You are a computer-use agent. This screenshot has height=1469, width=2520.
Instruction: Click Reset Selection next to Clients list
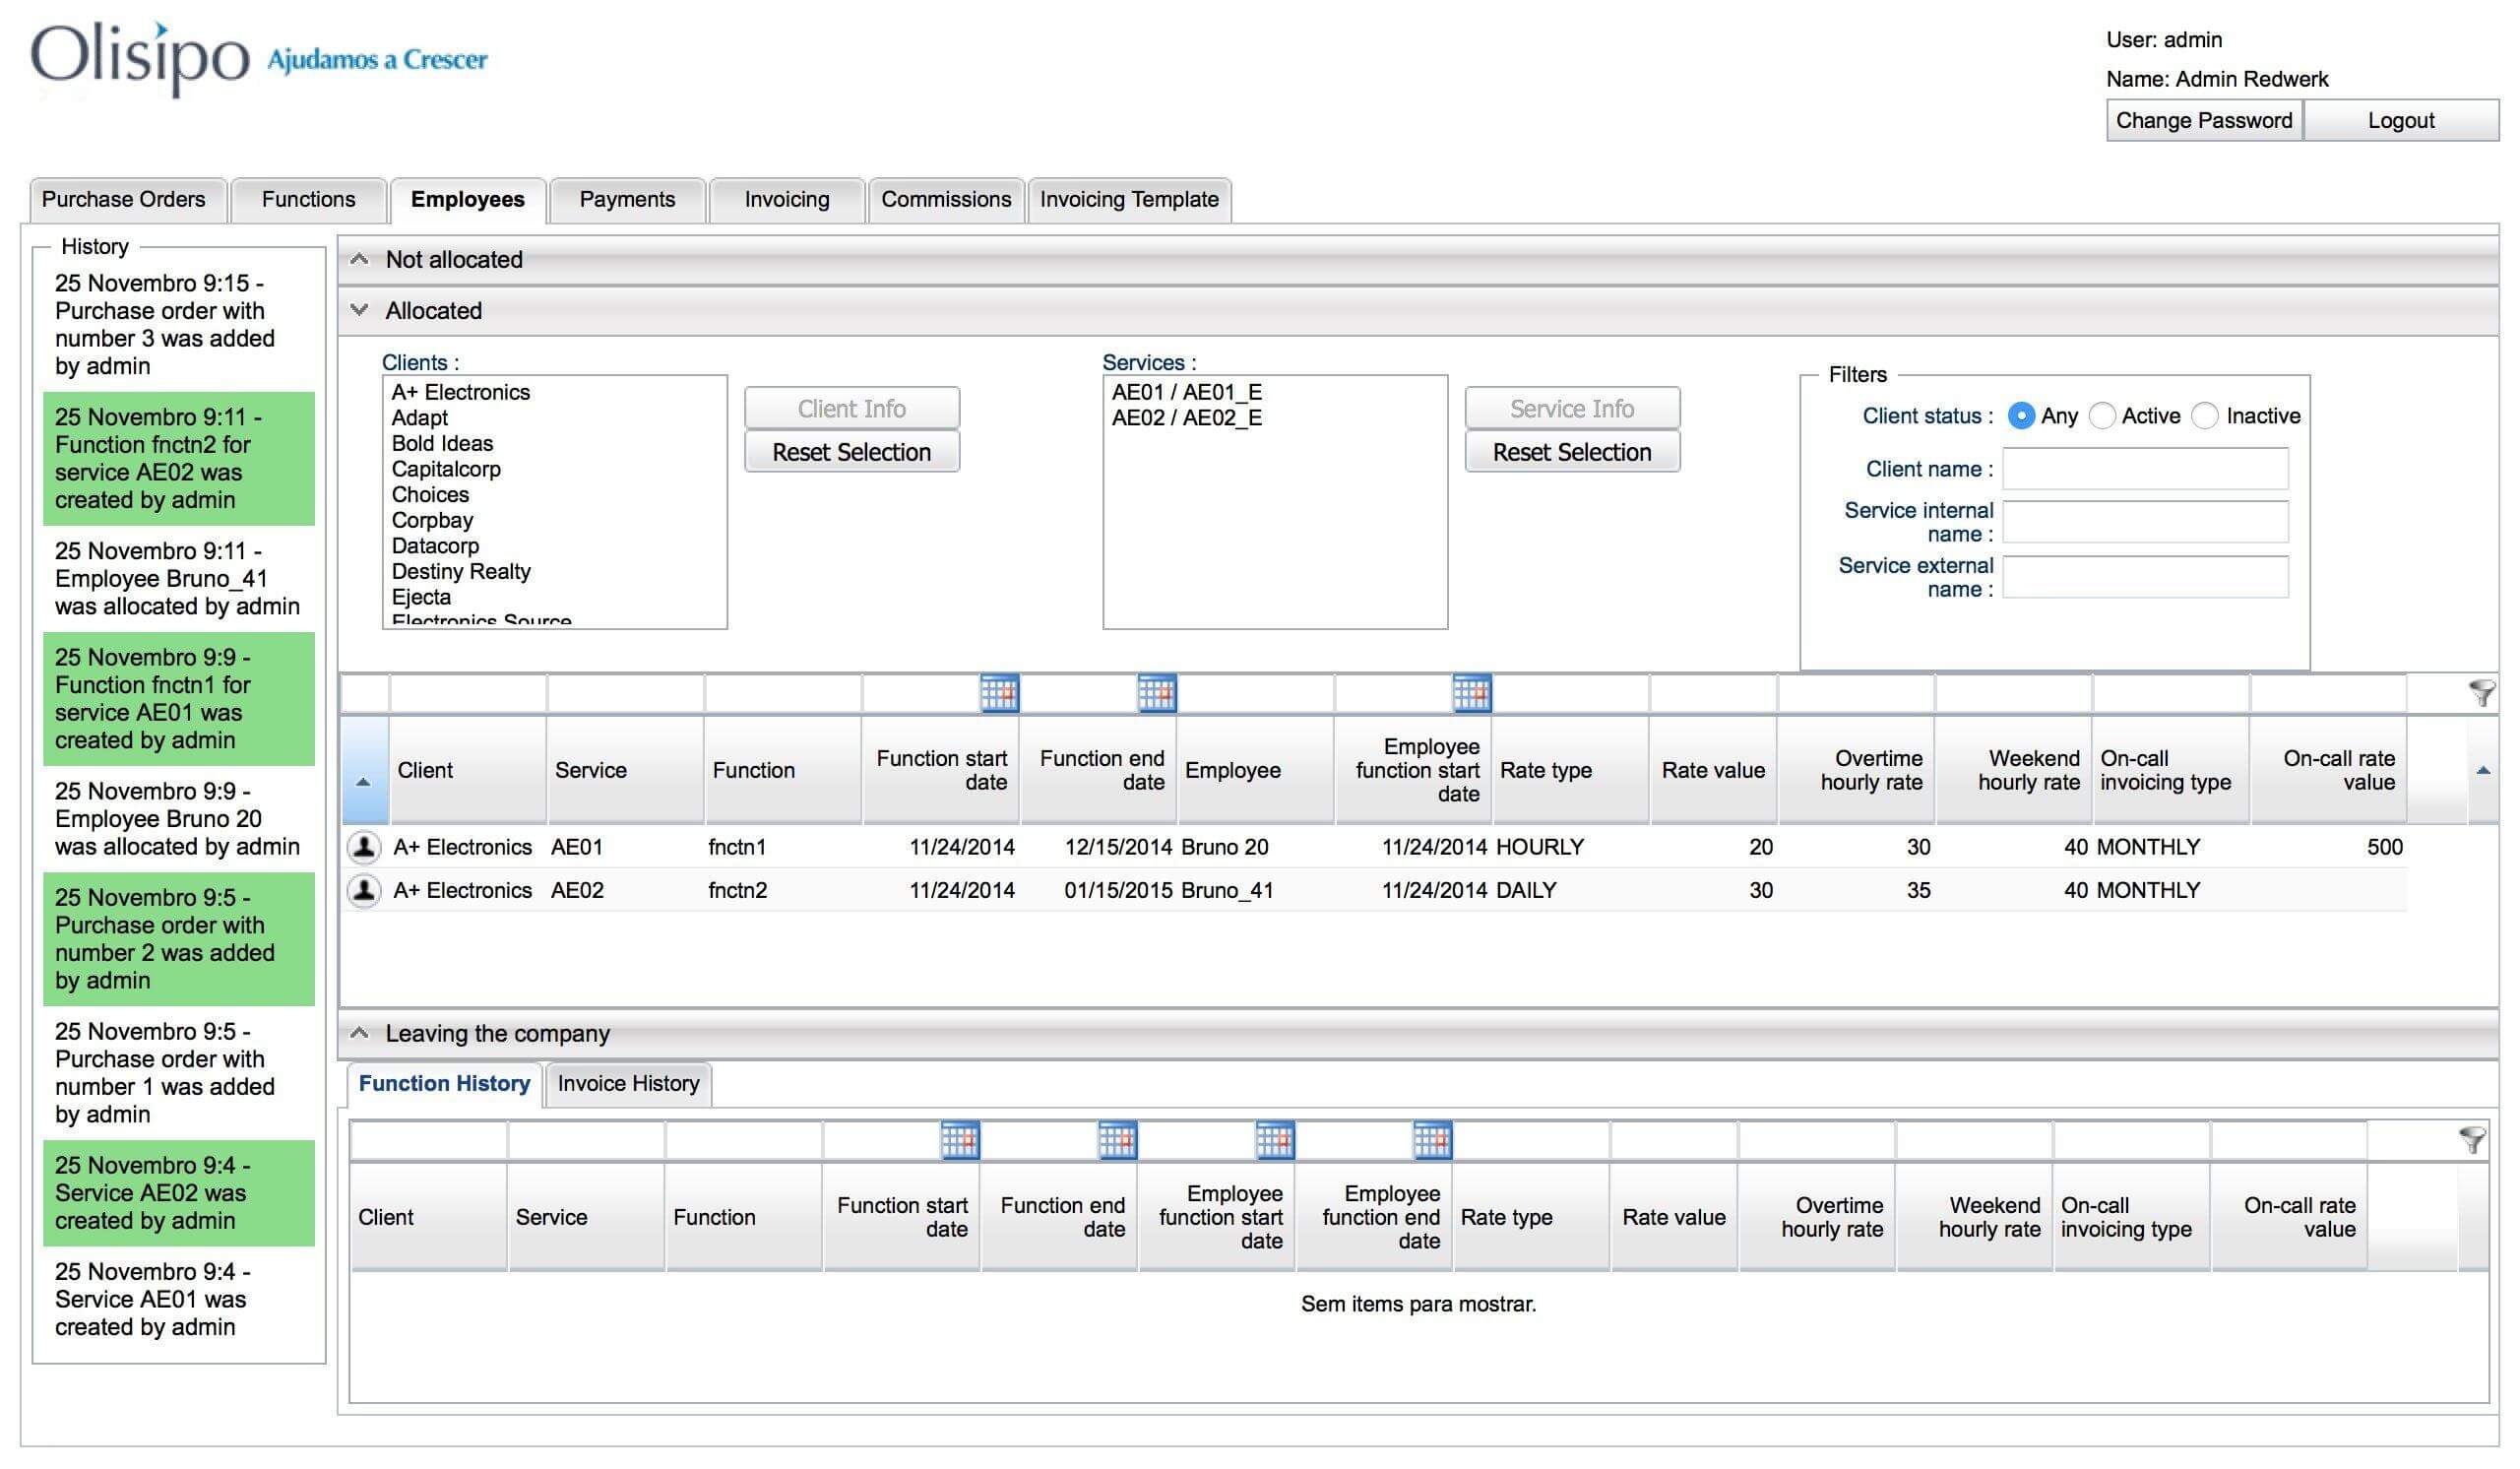(851, 452)
